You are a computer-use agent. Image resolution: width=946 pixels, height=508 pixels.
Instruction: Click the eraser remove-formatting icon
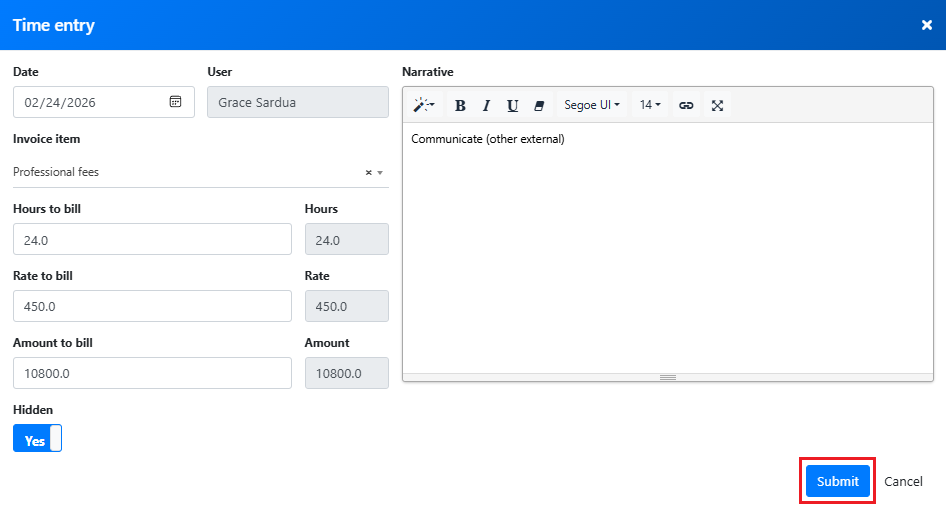coord(539,105)
